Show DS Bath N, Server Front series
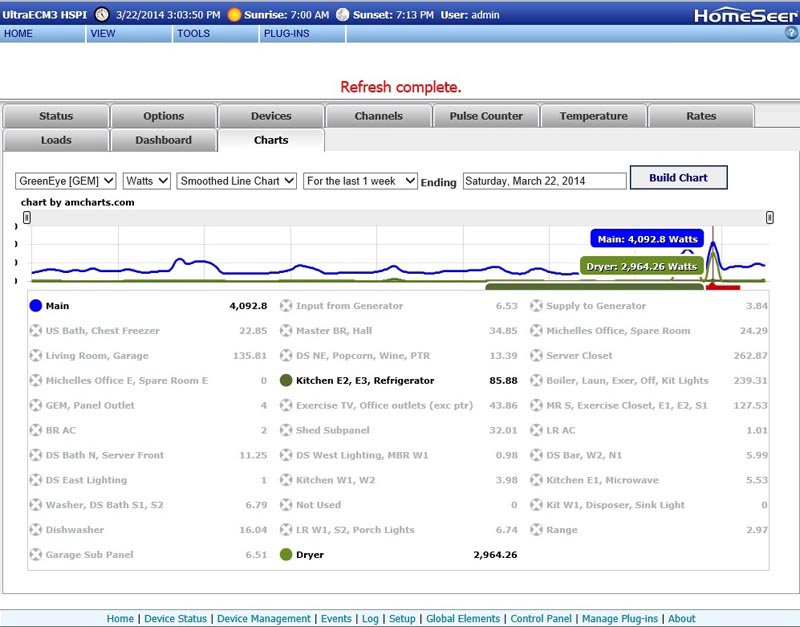Screen dimensions: 800x627 point(36,455)
